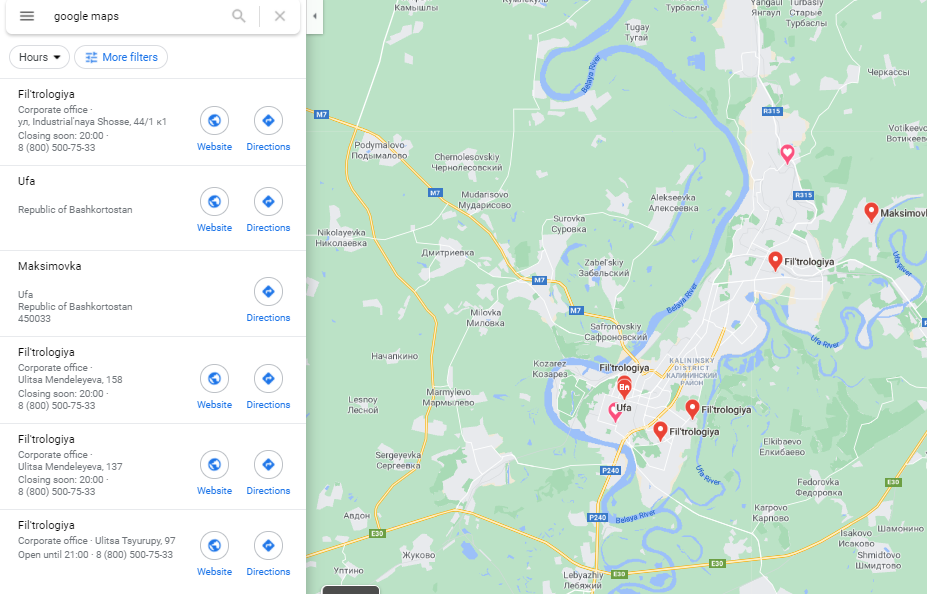This screenshot has width=927, height=594.
Task: Click the Ufa heart pin on map
Action: (615, 412)
